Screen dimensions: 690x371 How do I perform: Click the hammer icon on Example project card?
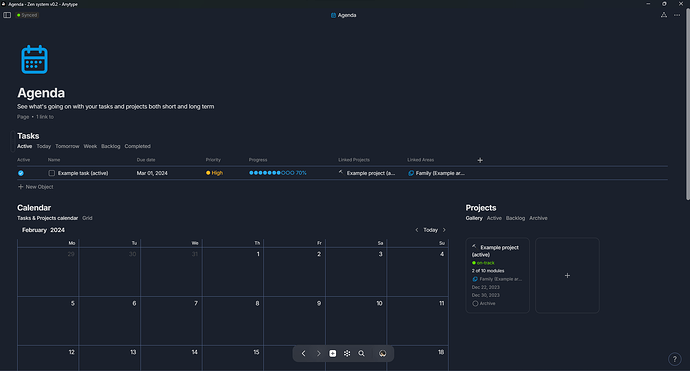tap(474, 246)
